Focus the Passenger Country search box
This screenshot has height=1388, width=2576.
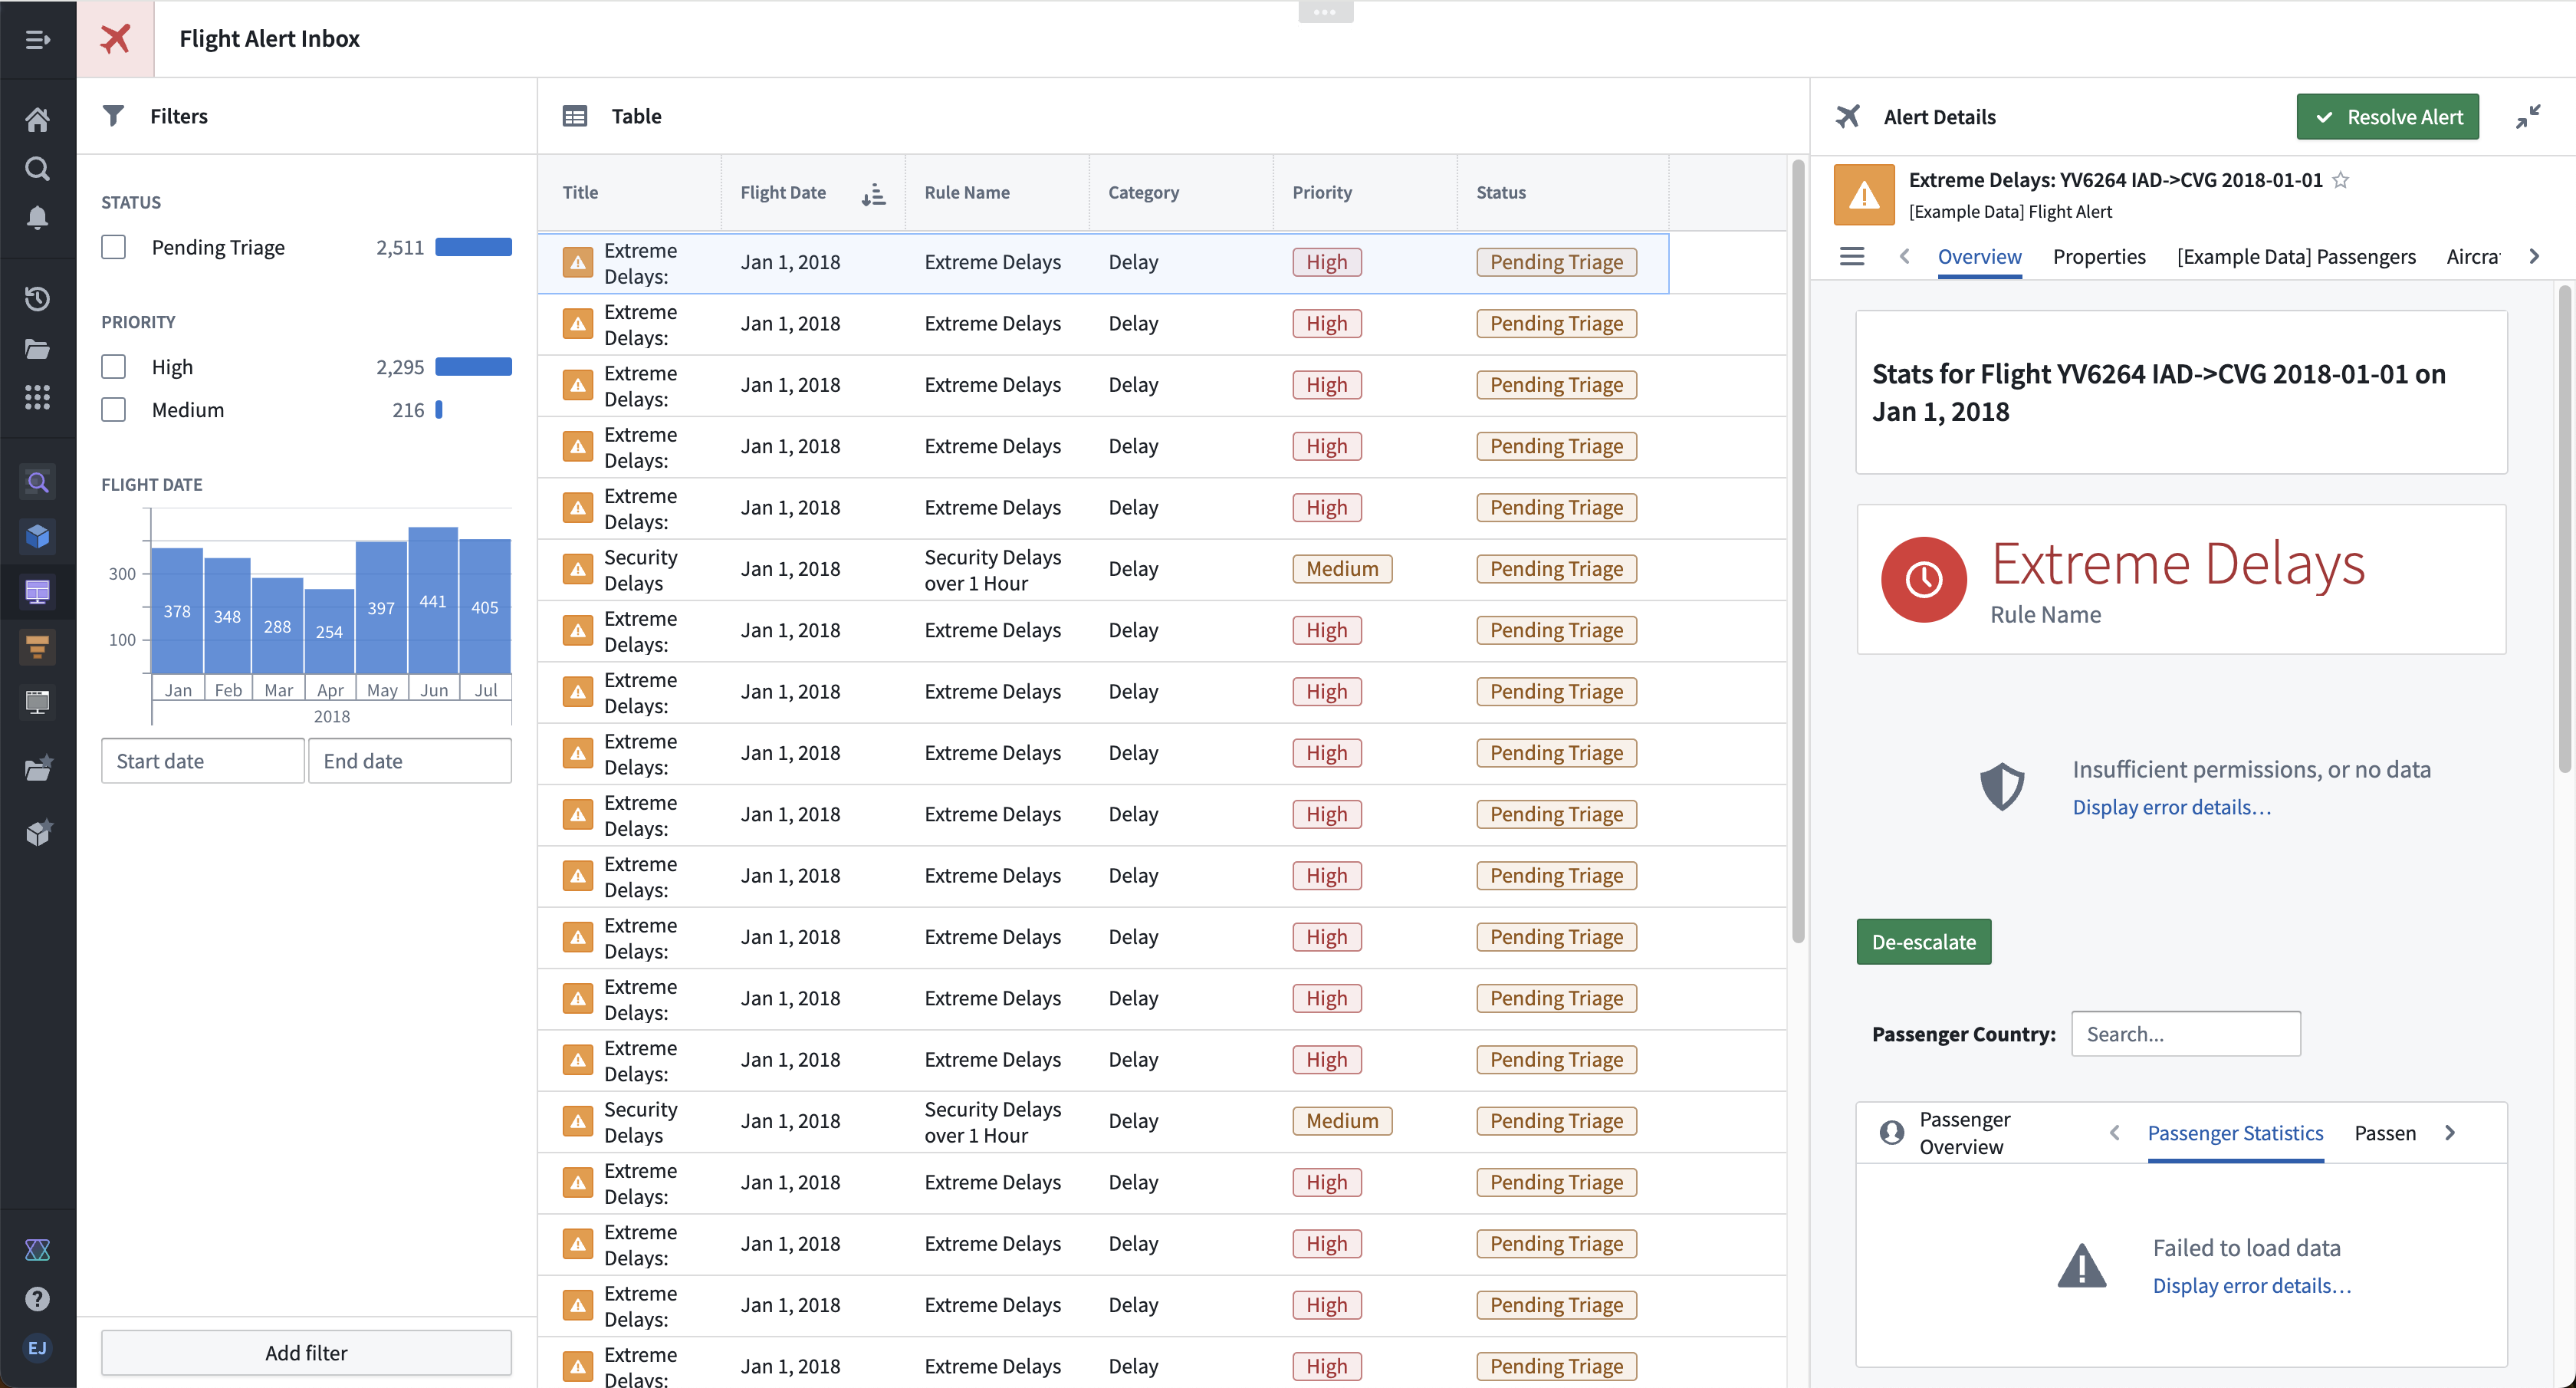coord(2185,1033)
